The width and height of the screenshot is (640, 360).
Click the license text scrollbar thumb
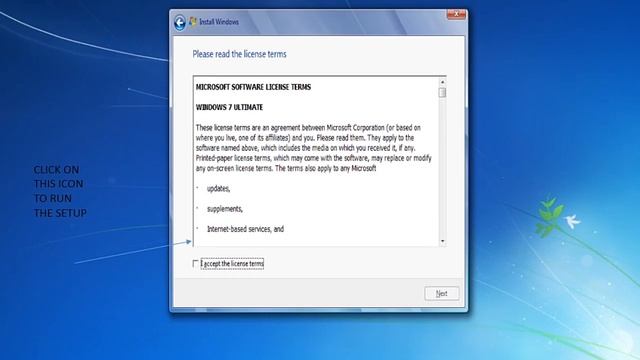(x=442, y=93)
